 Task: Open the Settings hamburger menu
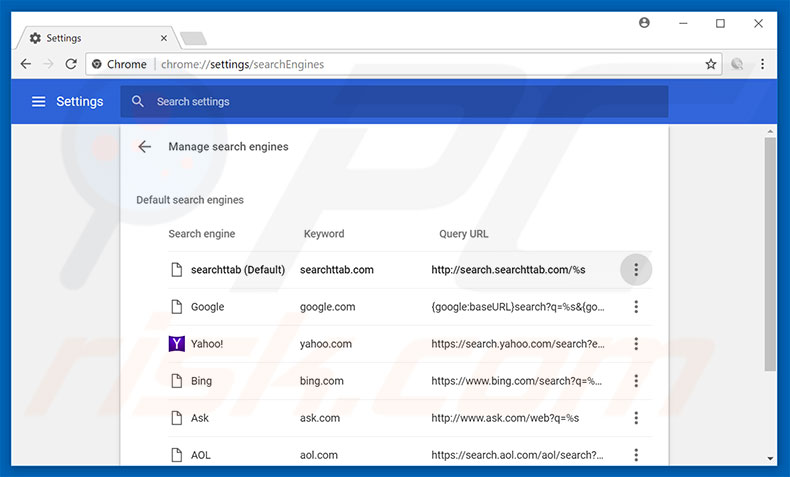pos(39,101)
